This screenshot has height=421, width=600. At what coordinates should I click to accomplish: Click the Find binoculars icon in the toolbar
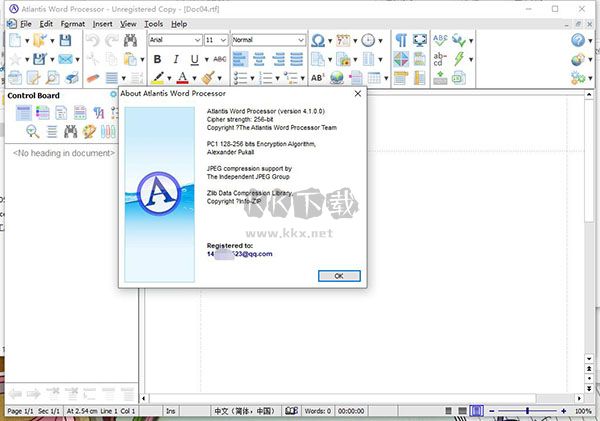pyautogui.click(x=131, y=40)
